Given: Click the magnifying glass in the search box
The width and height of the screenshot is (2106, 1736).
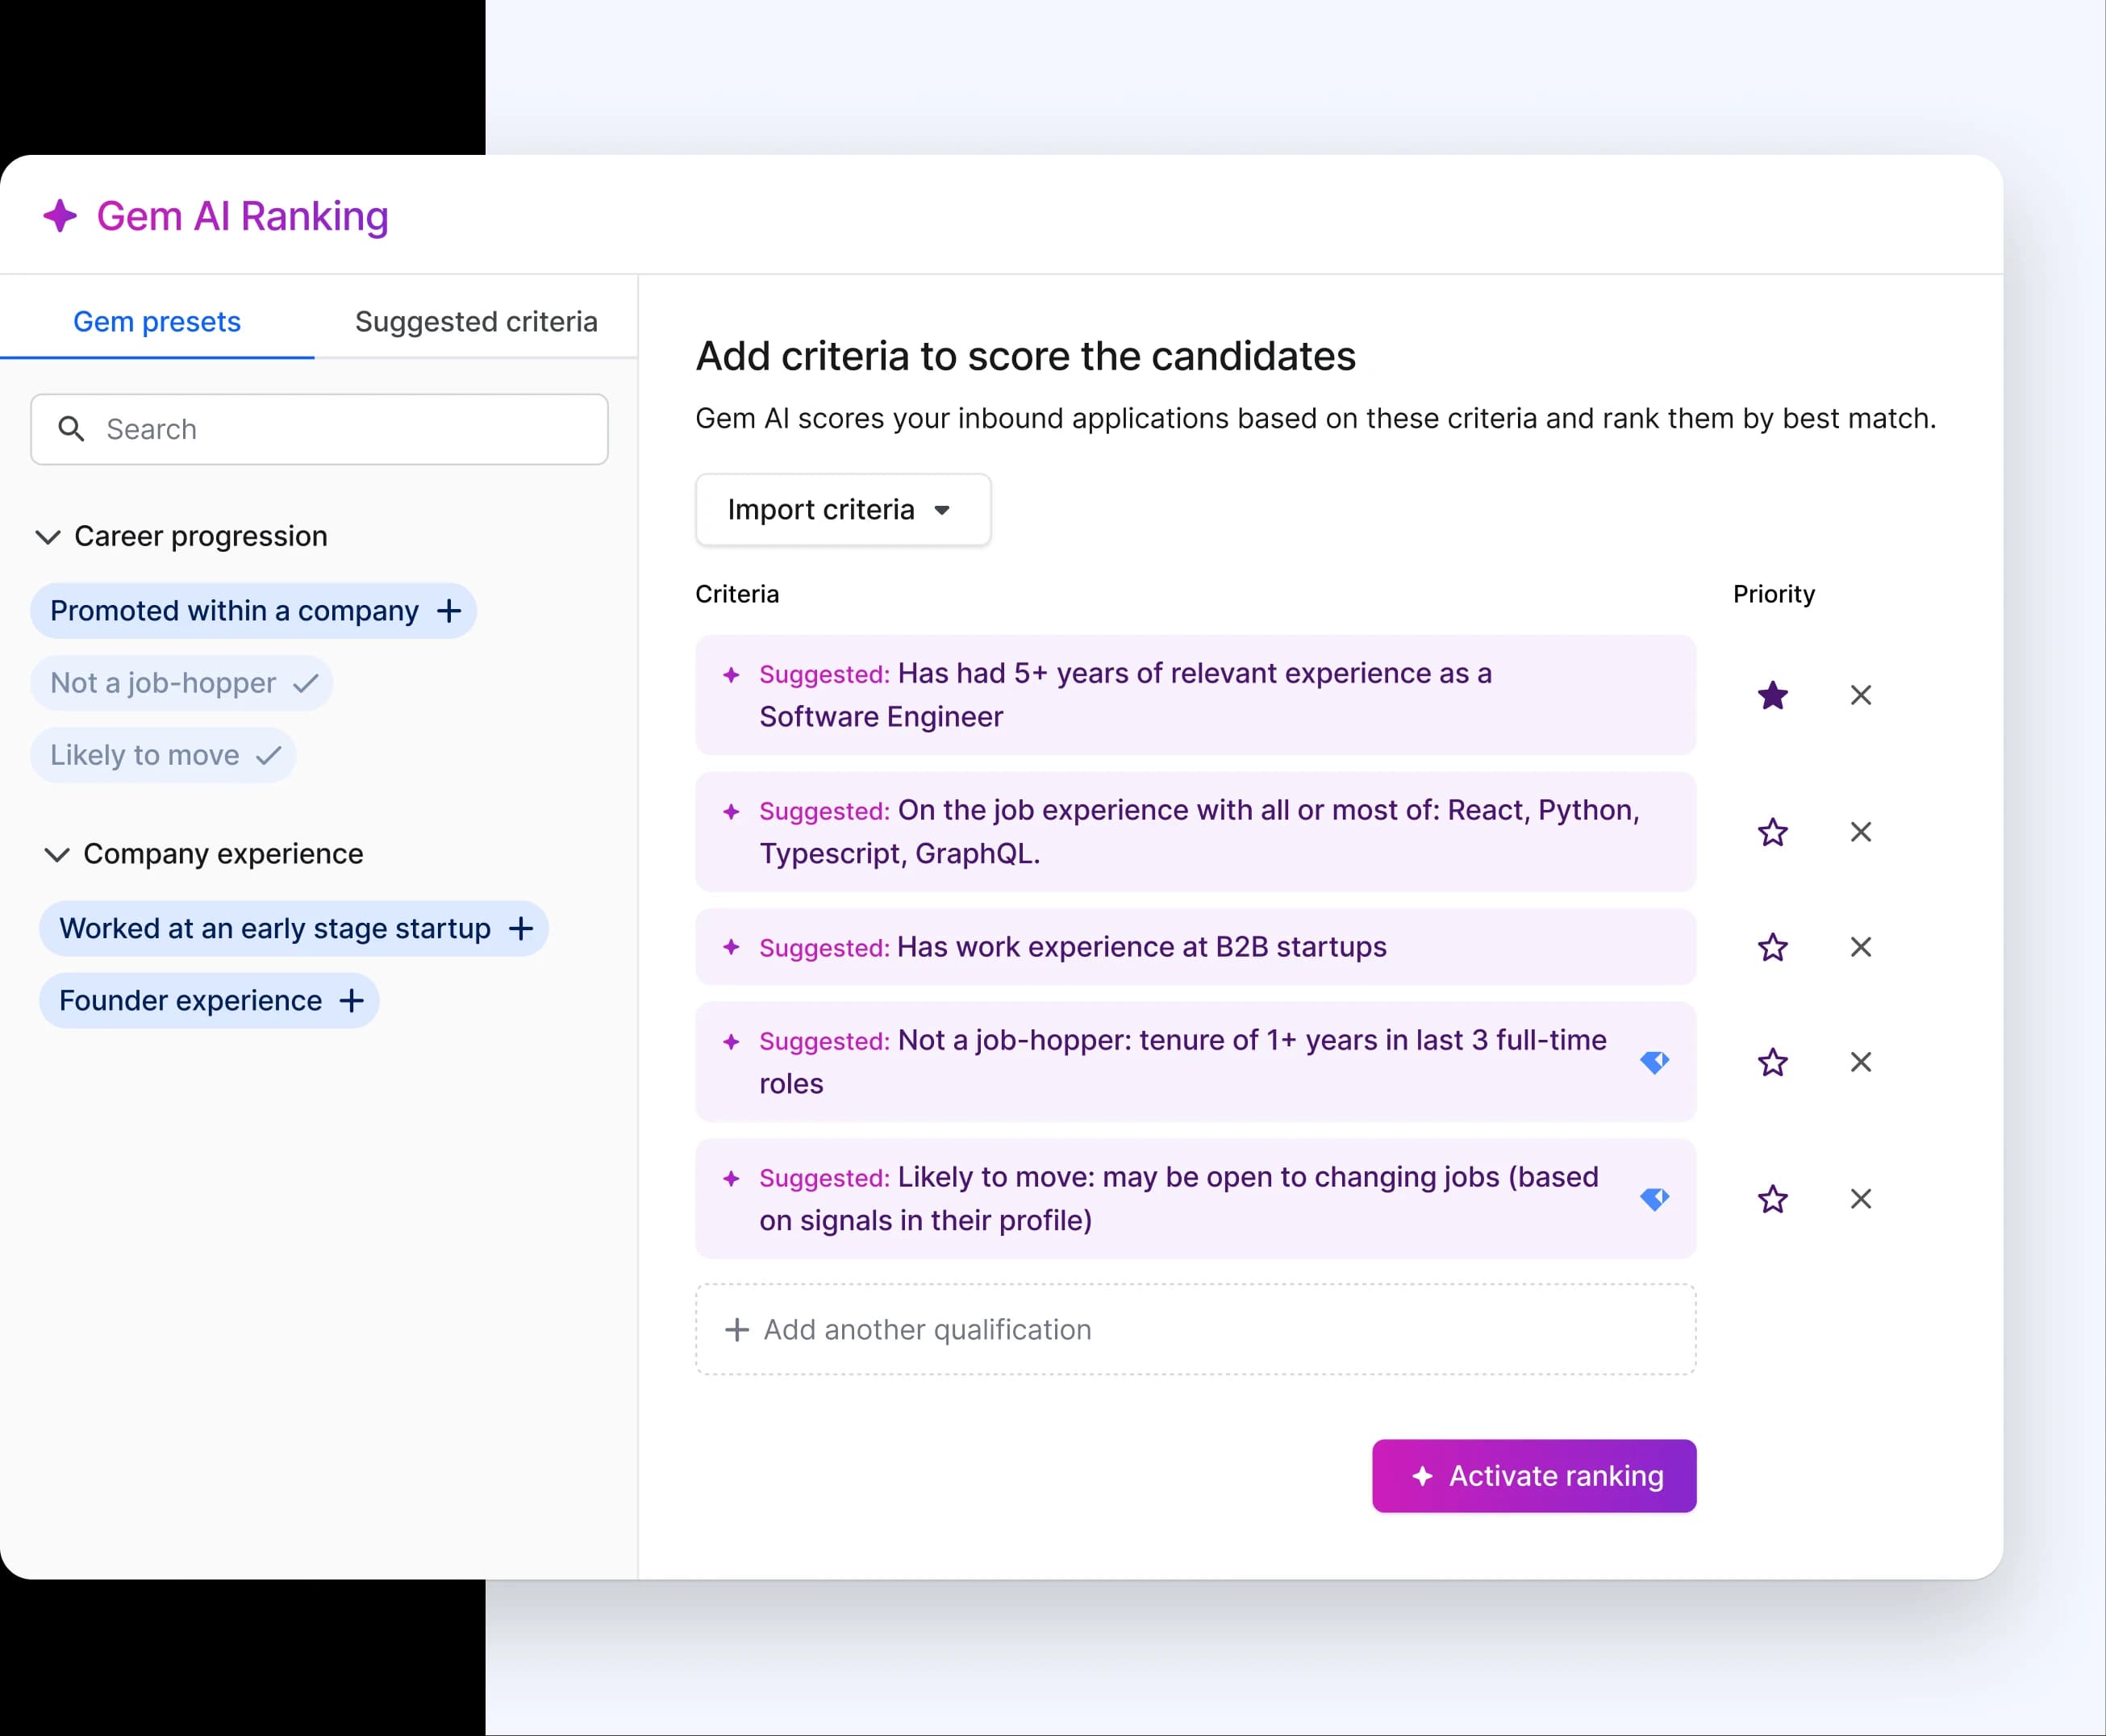Looking at the screenshot, I should point(71,429).
